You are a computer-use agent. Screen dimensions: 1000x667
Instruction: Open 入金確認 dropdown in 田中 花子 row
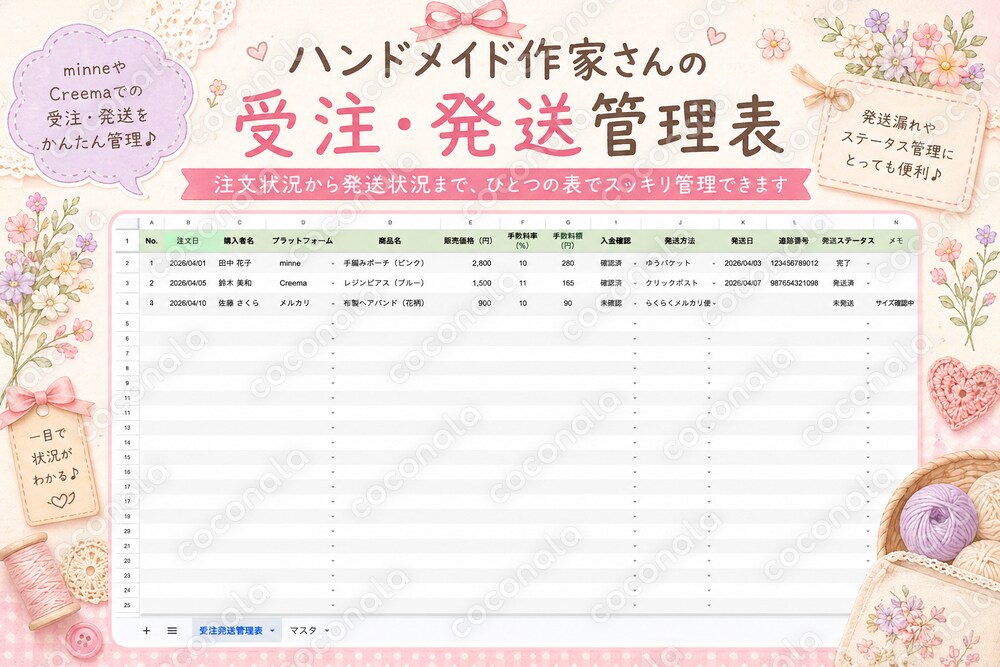[635, 263]
